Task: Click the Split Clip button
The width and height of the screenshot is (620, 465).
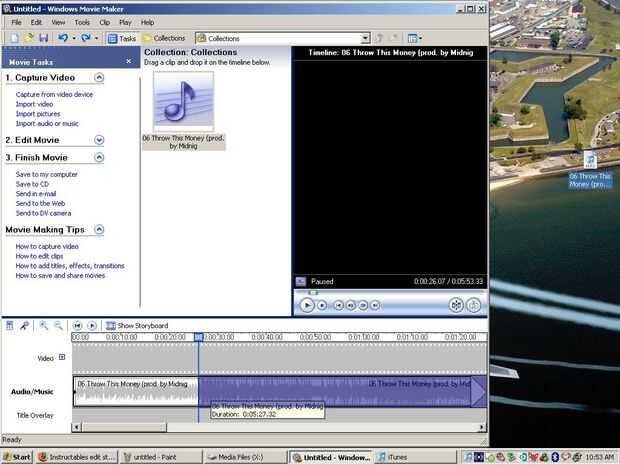Action: tap(456, 305)
